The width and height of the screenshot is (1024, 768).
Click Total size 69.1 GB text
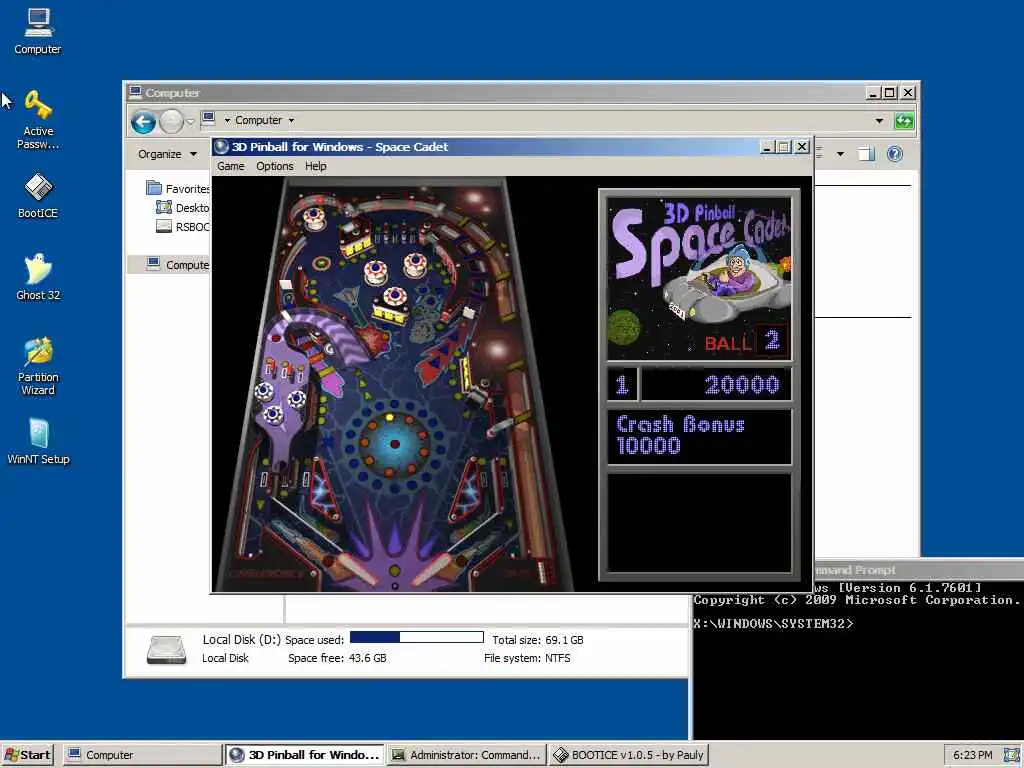coord(538,640)
